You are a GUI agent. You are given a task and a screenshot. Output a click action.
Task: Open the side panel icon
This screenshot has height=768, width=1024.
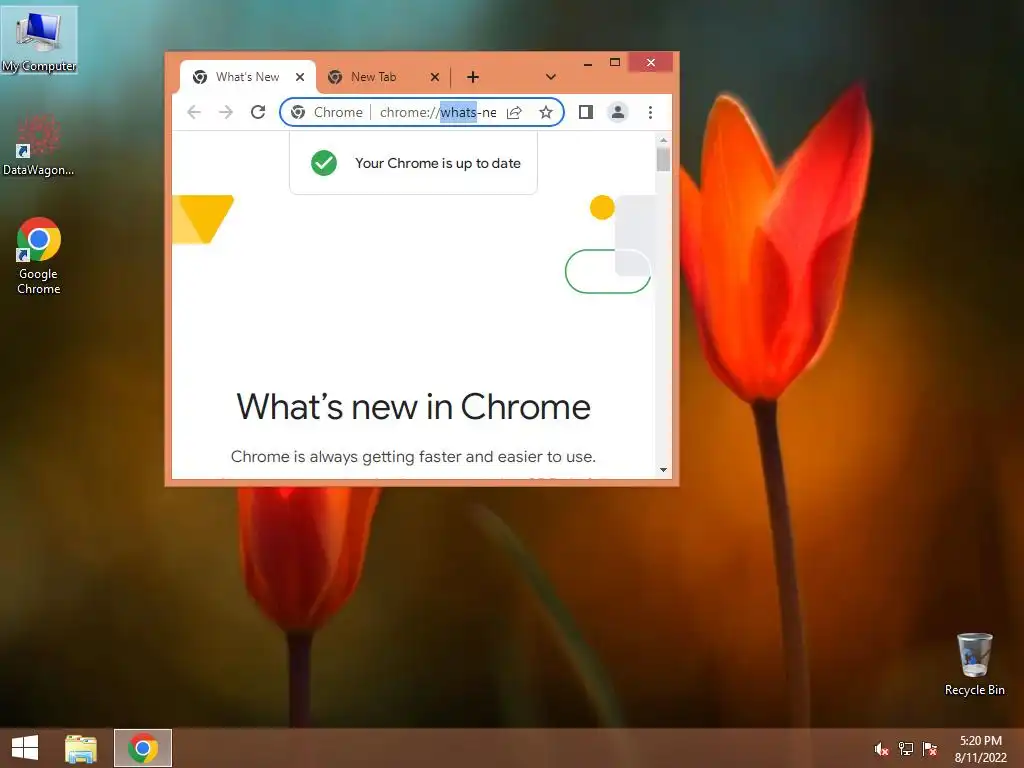(x=586, y=112)
